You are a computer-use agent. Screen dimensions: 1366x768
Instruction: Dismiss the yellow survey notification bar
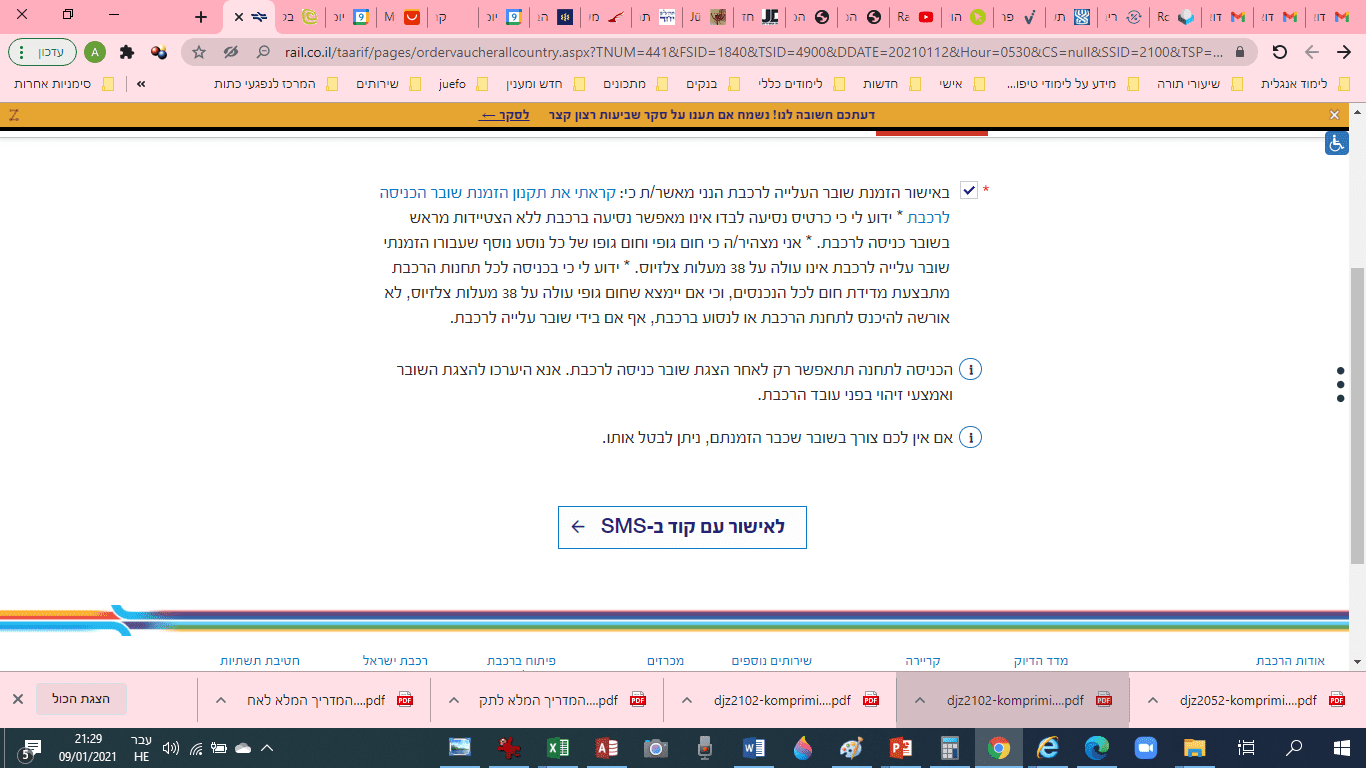point(1334,115)
